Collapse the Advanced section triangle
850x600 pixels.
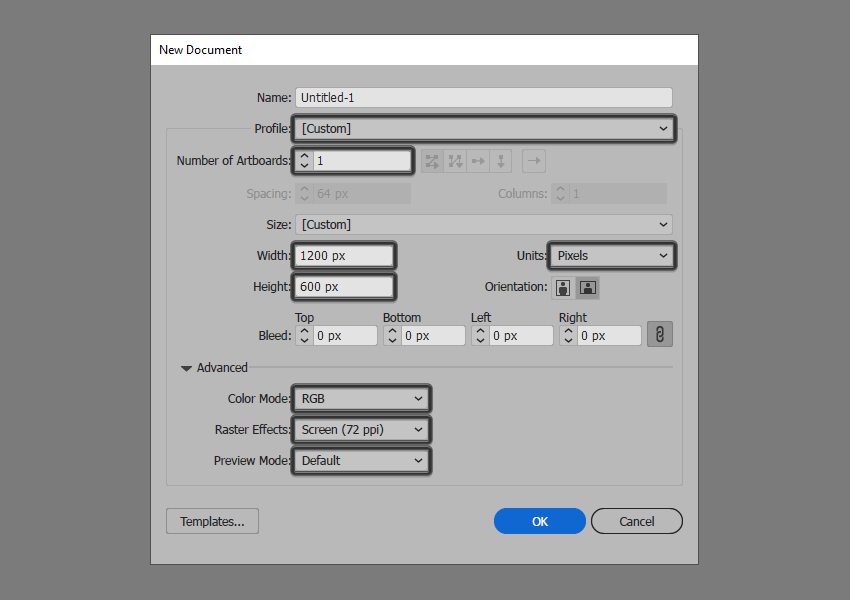pyautogui.click(x=186, y=369)
